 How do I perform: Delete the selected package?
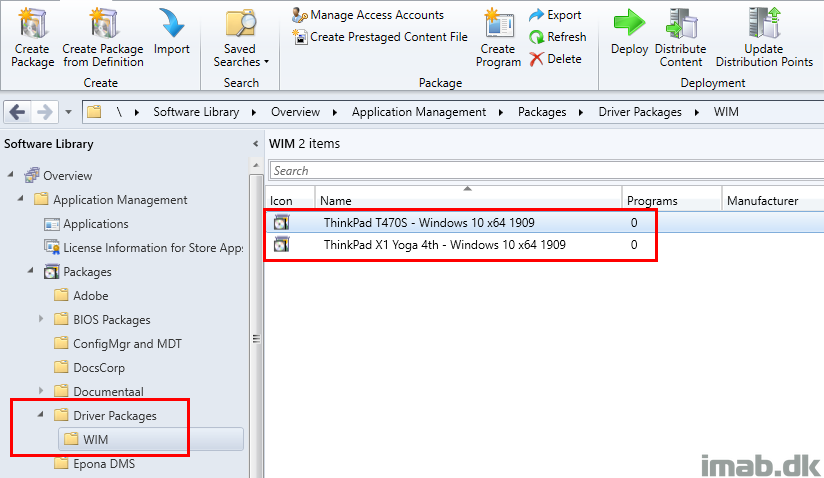pos(555,59)
